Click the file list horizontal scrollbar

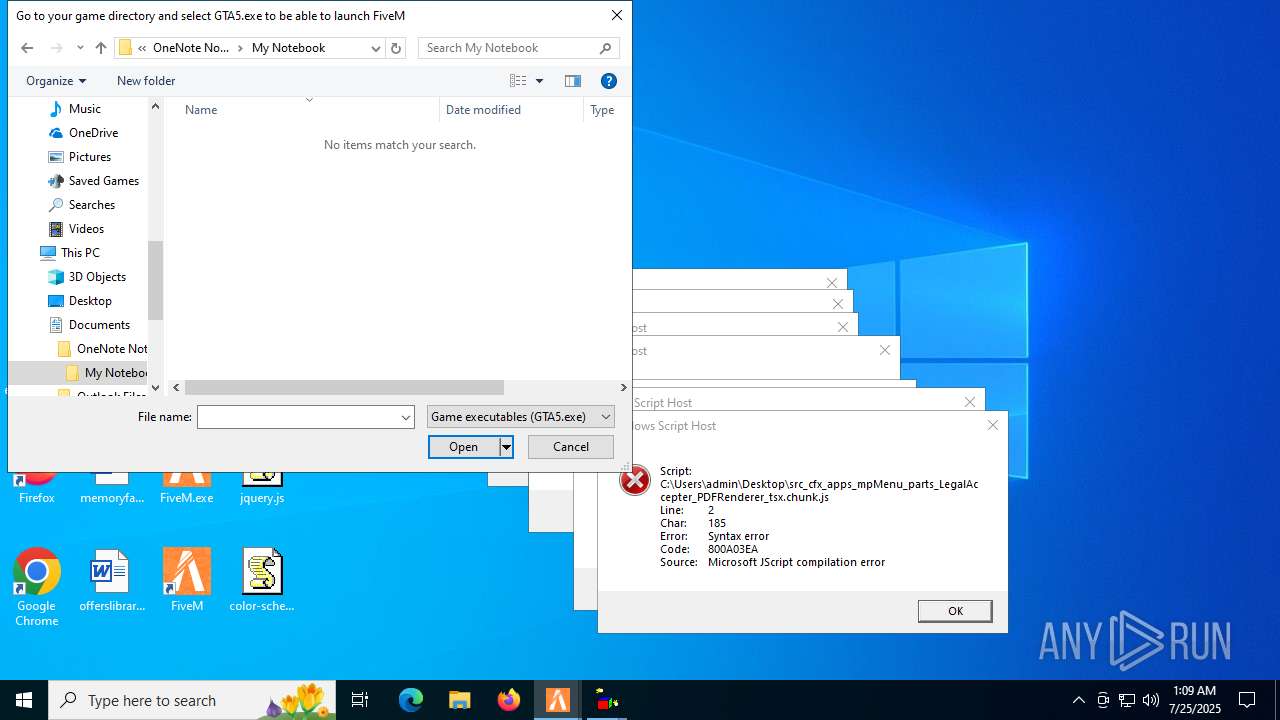click(344, 387)
